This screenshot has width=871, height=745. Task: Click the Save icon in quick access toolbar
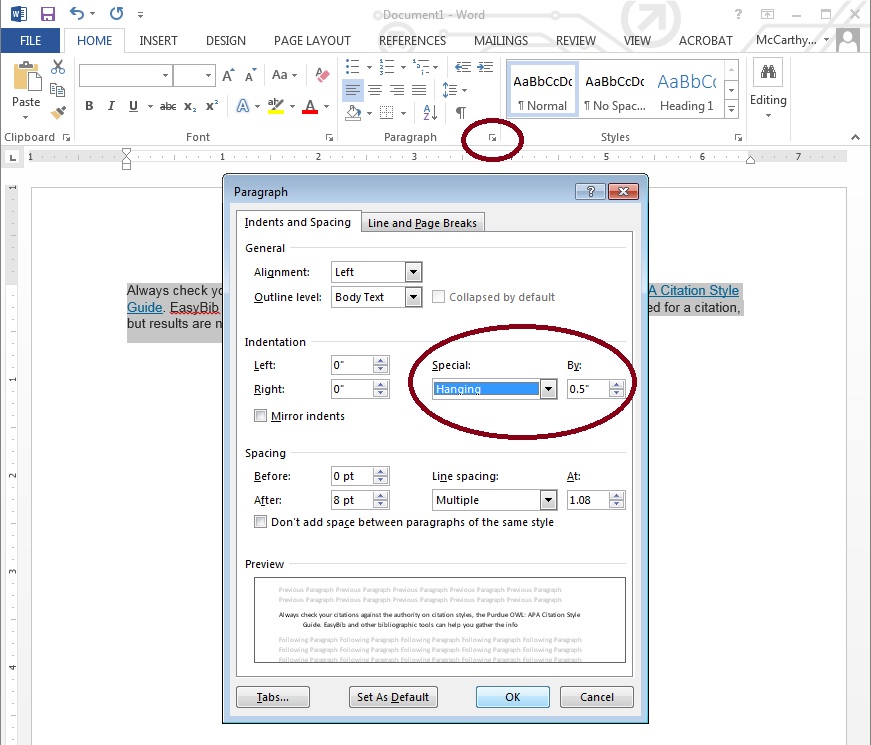[48, 14]
